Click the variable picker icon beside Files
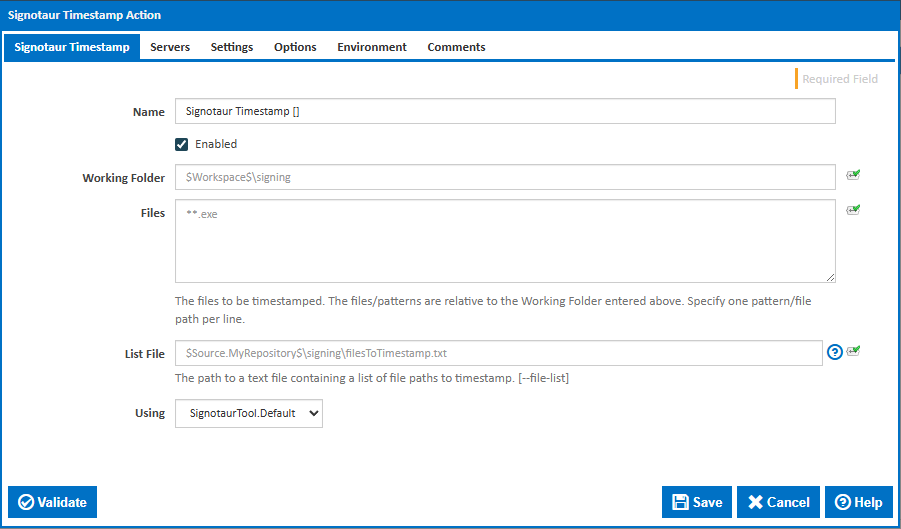The image size is (901, 529). click(x=853, y=210)
